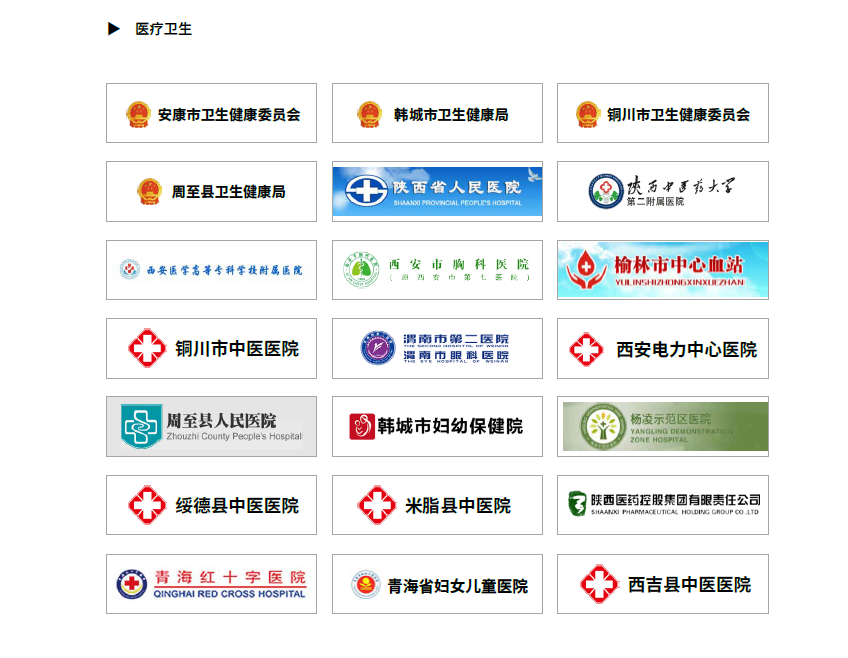Click red cross icon beside 西吉县中医医院
Image resolution: width=848 pixels, height=658 pixels.
click(x=599, y=584)
